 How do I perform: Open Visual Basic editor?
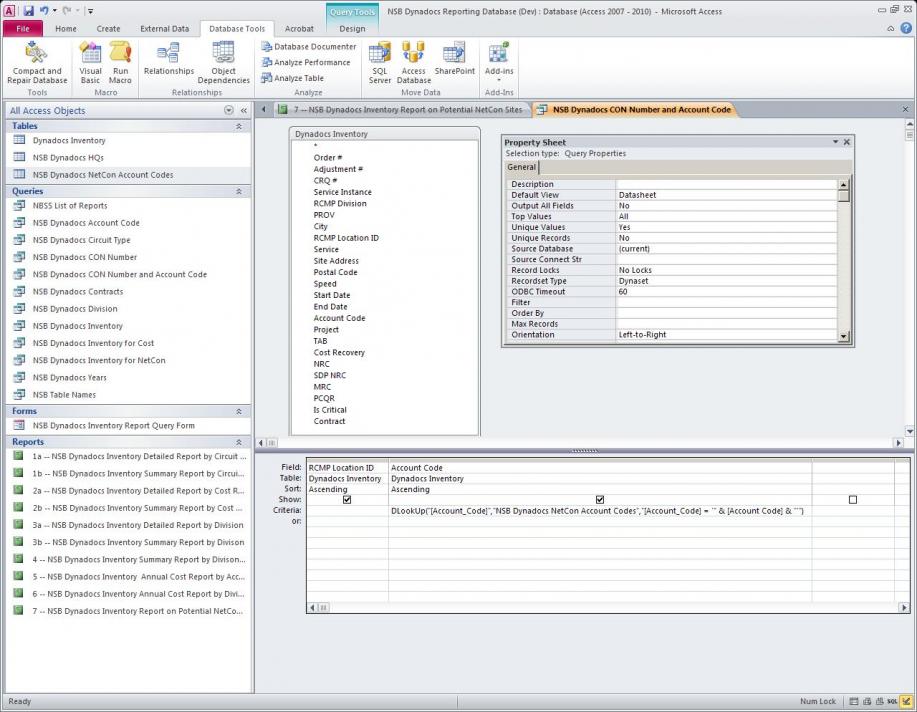tap(91, 62)
